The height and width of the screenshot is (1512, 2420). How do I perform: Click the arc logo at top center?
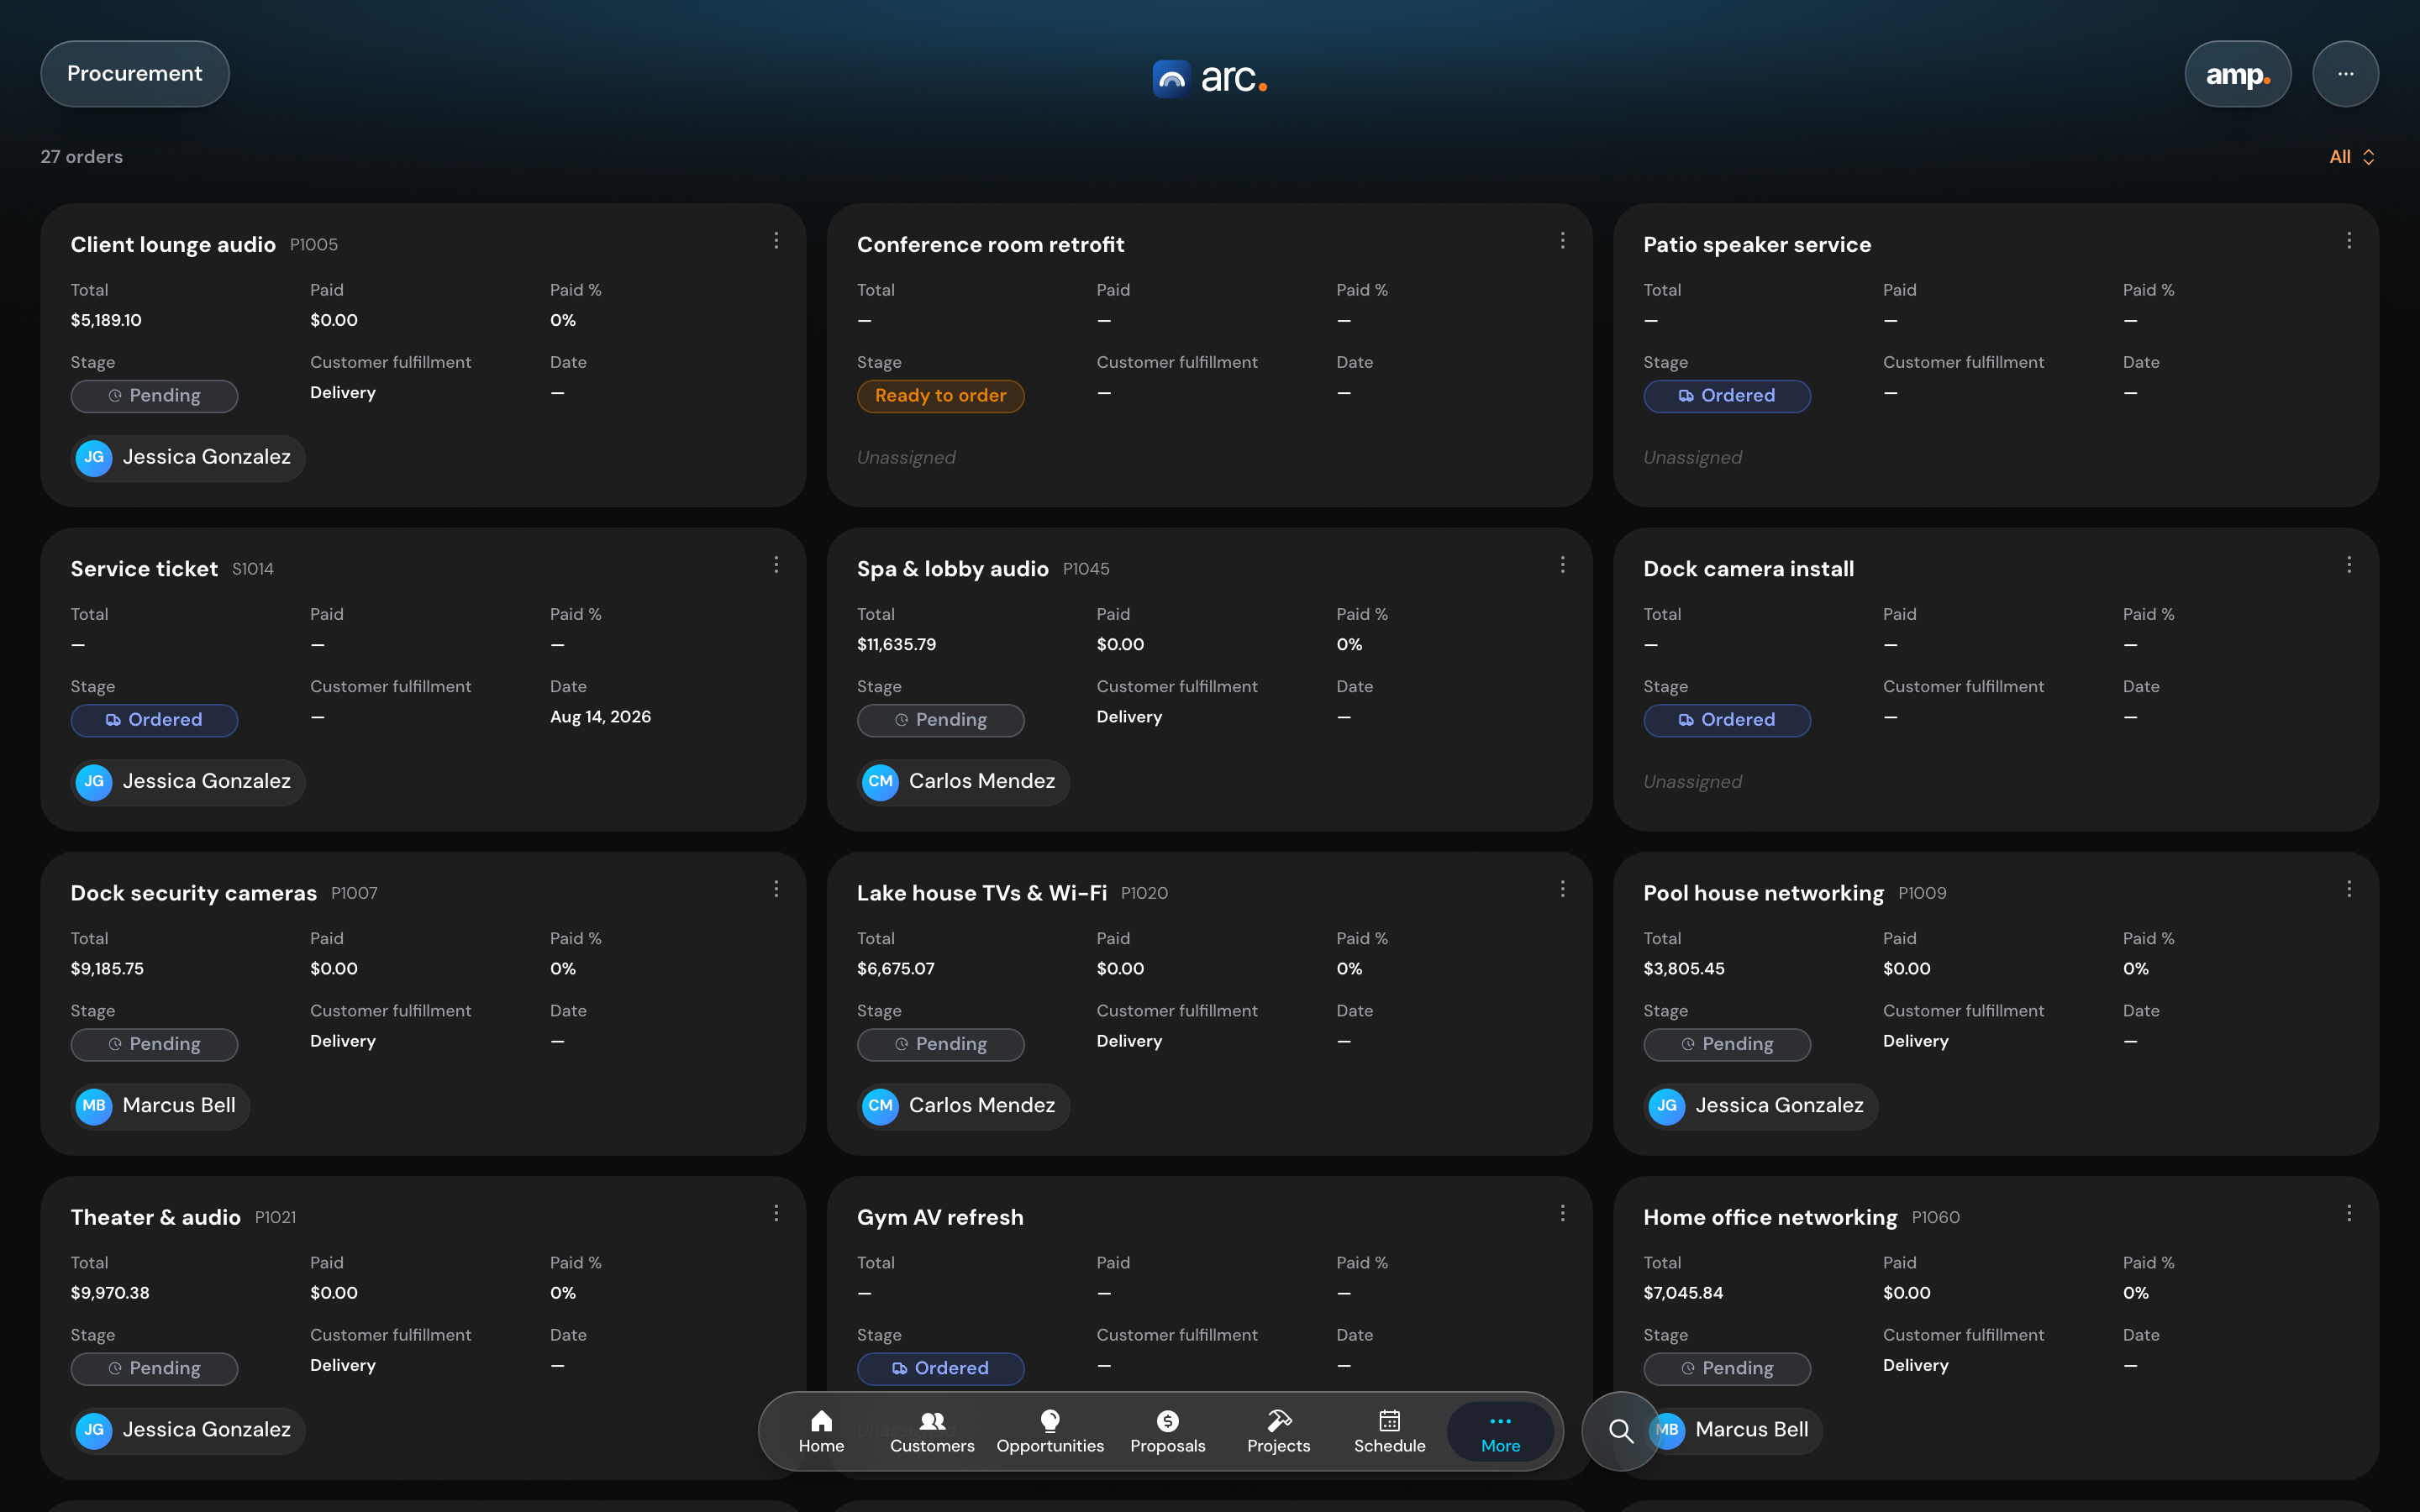pos(1210,77)
